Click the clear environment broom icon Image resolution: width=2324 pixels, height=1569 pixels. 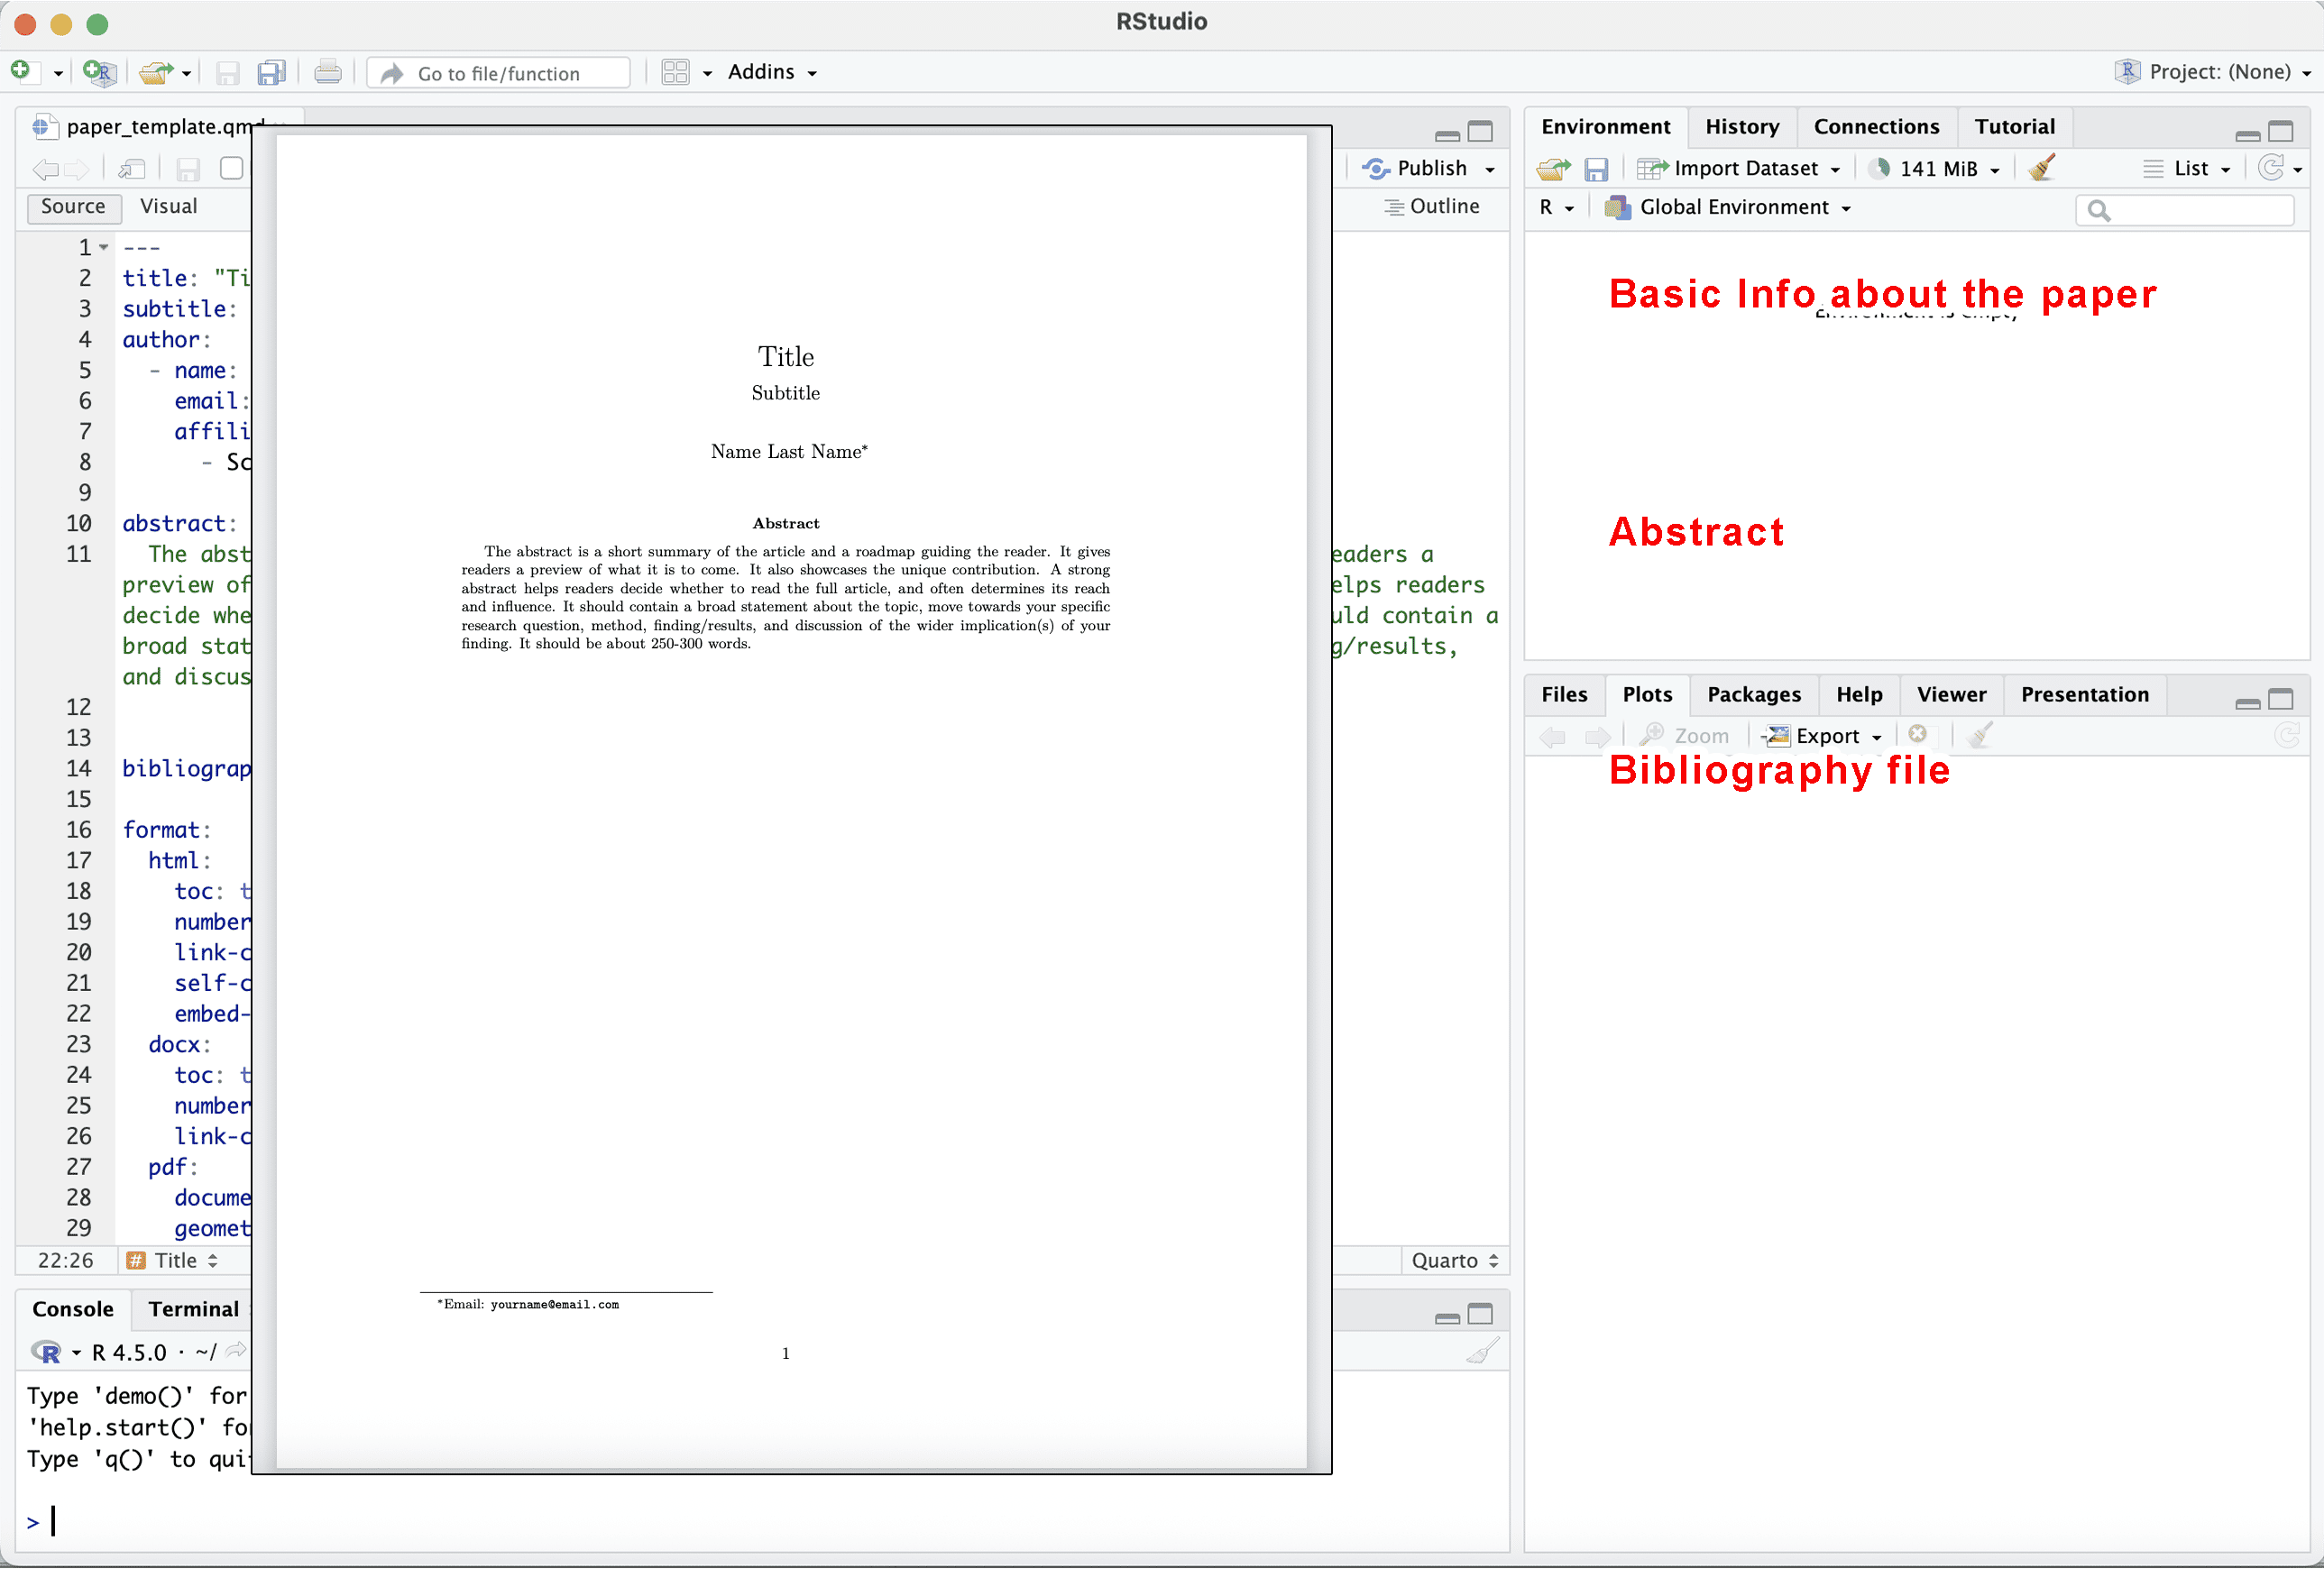(2042, 168)
